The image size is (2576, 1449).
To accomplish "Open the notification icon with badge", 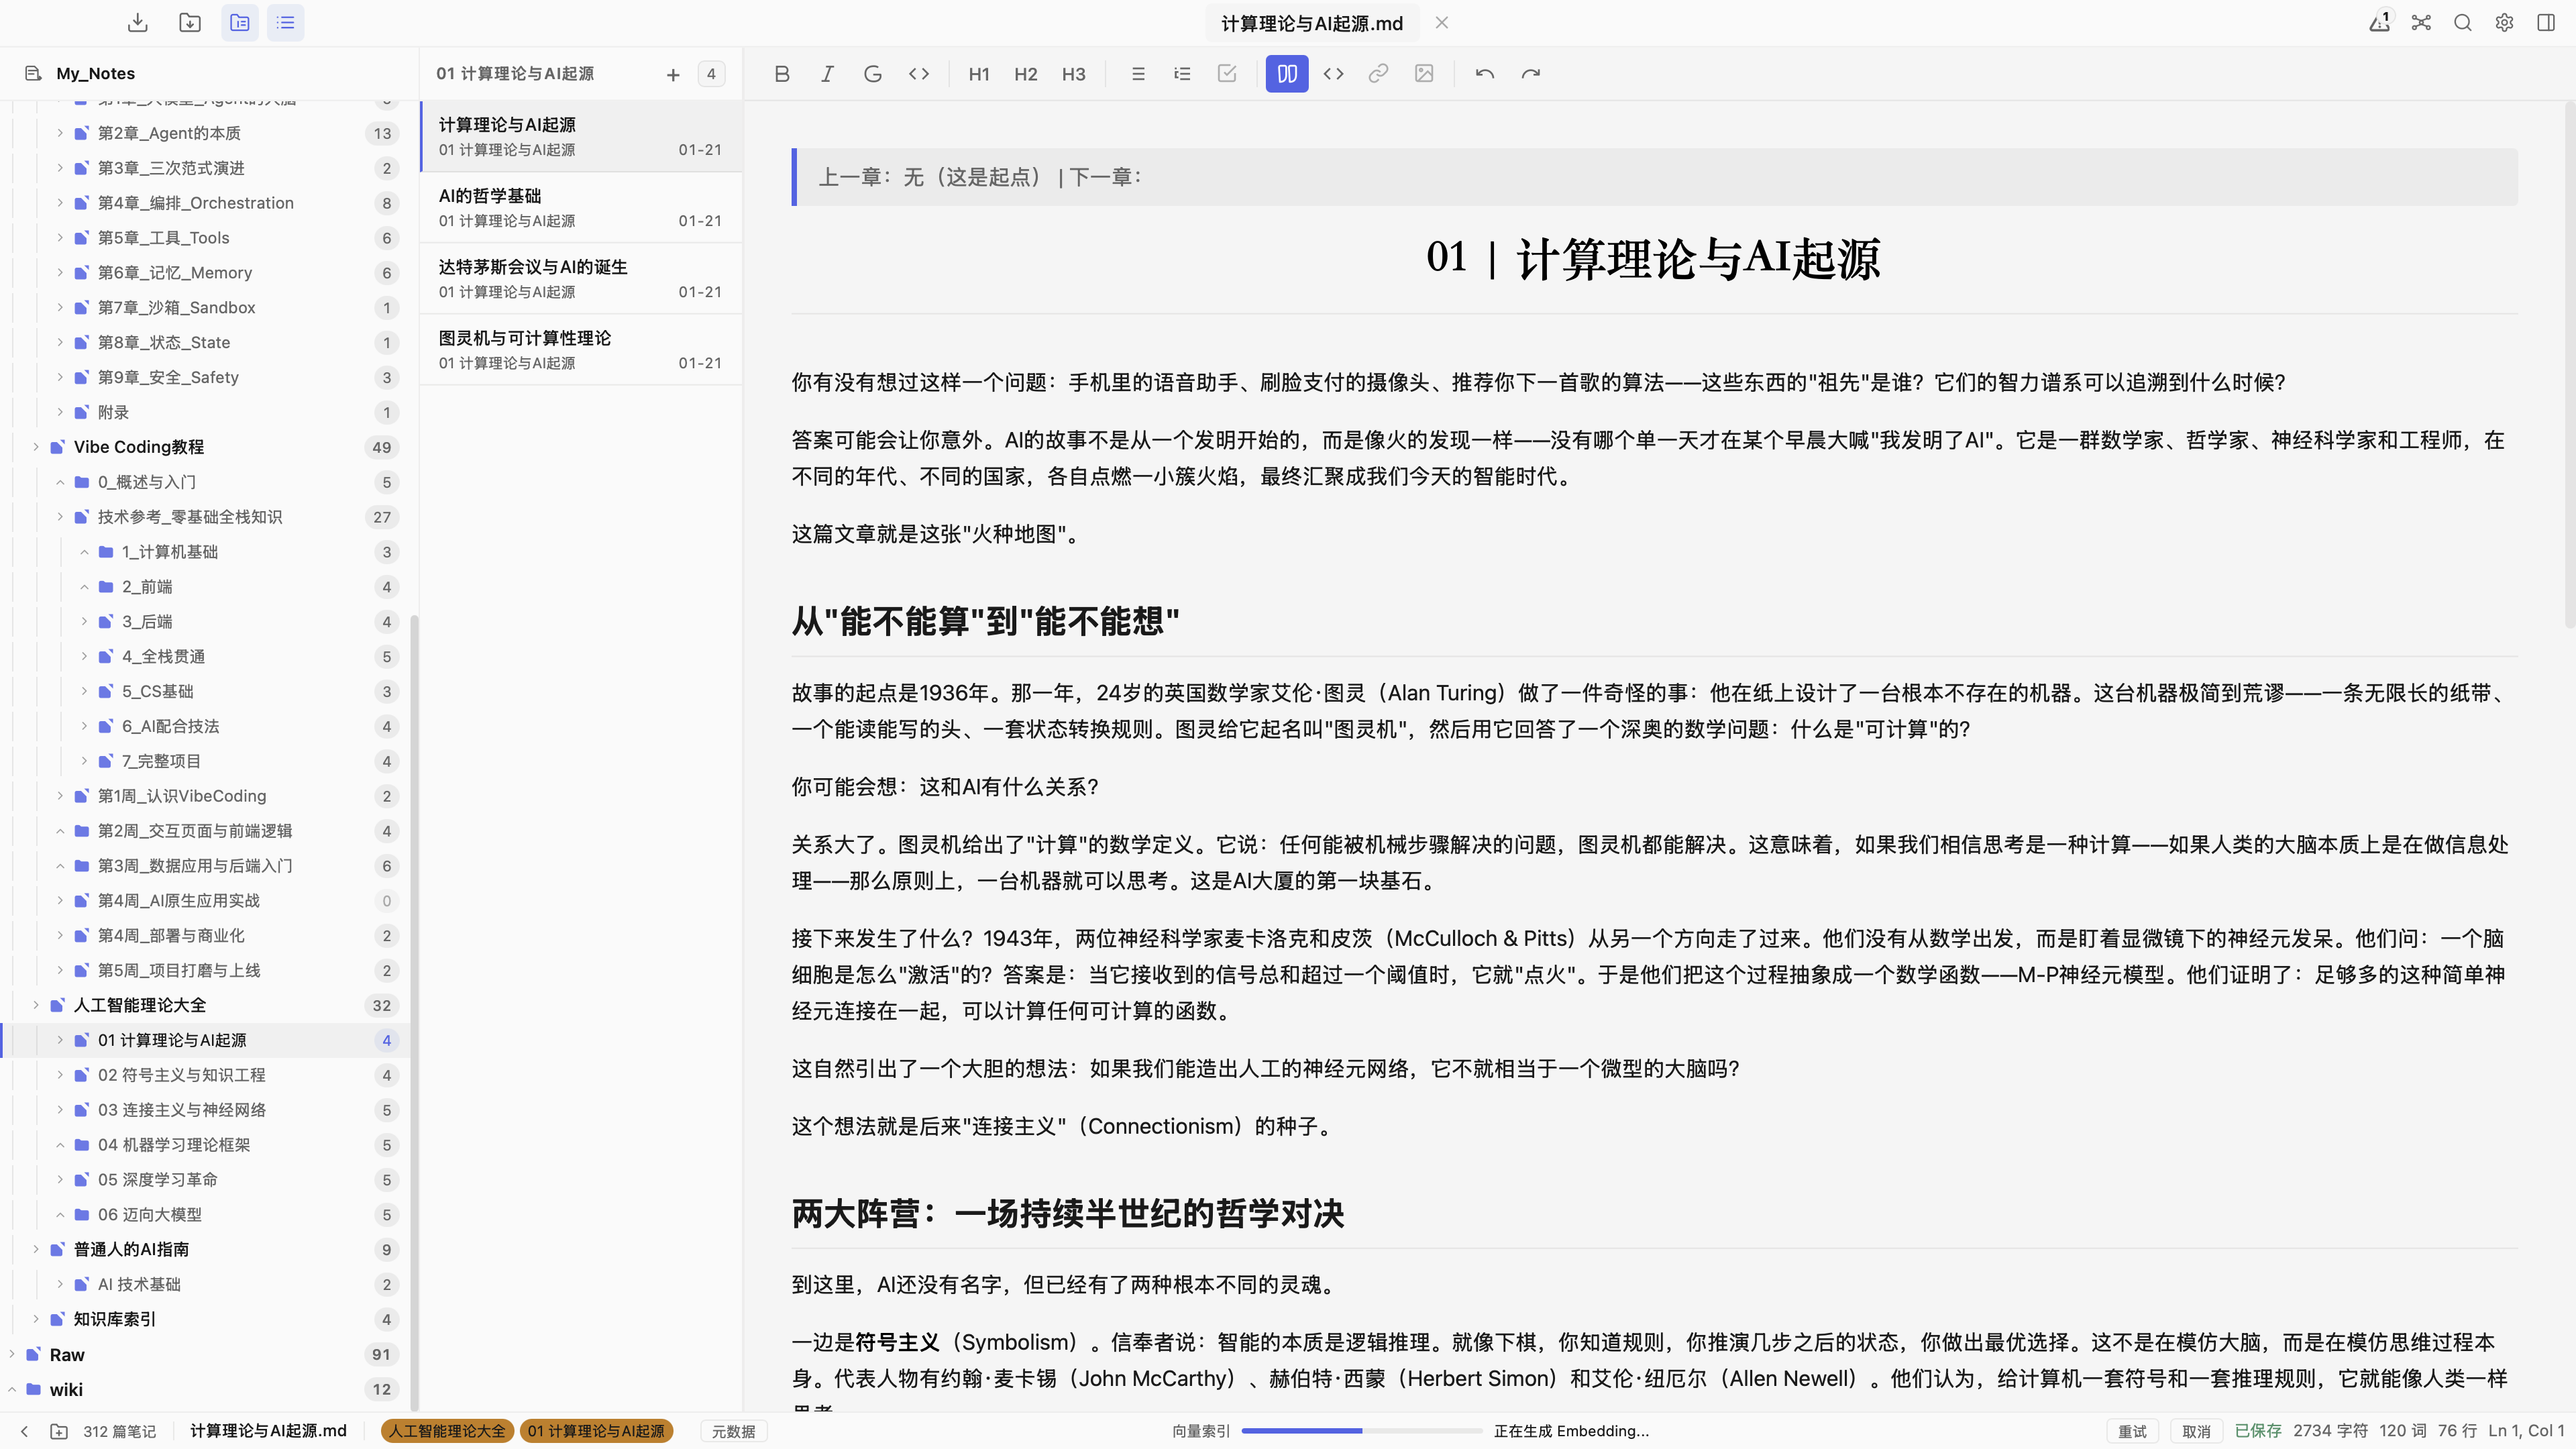I will pos(2380,22).
